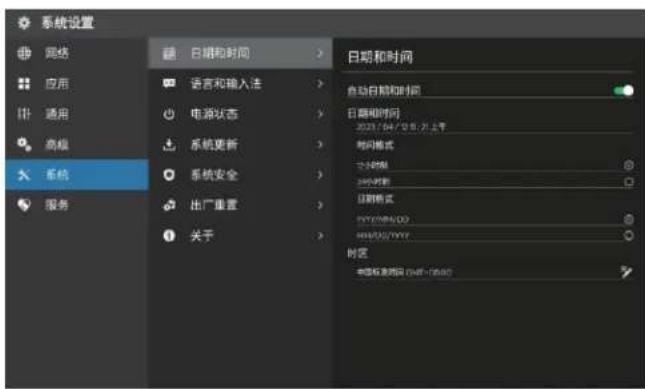Open the 通用 general sliders icon
This screenshot has height=389, width=645.
tap(24, 114)
